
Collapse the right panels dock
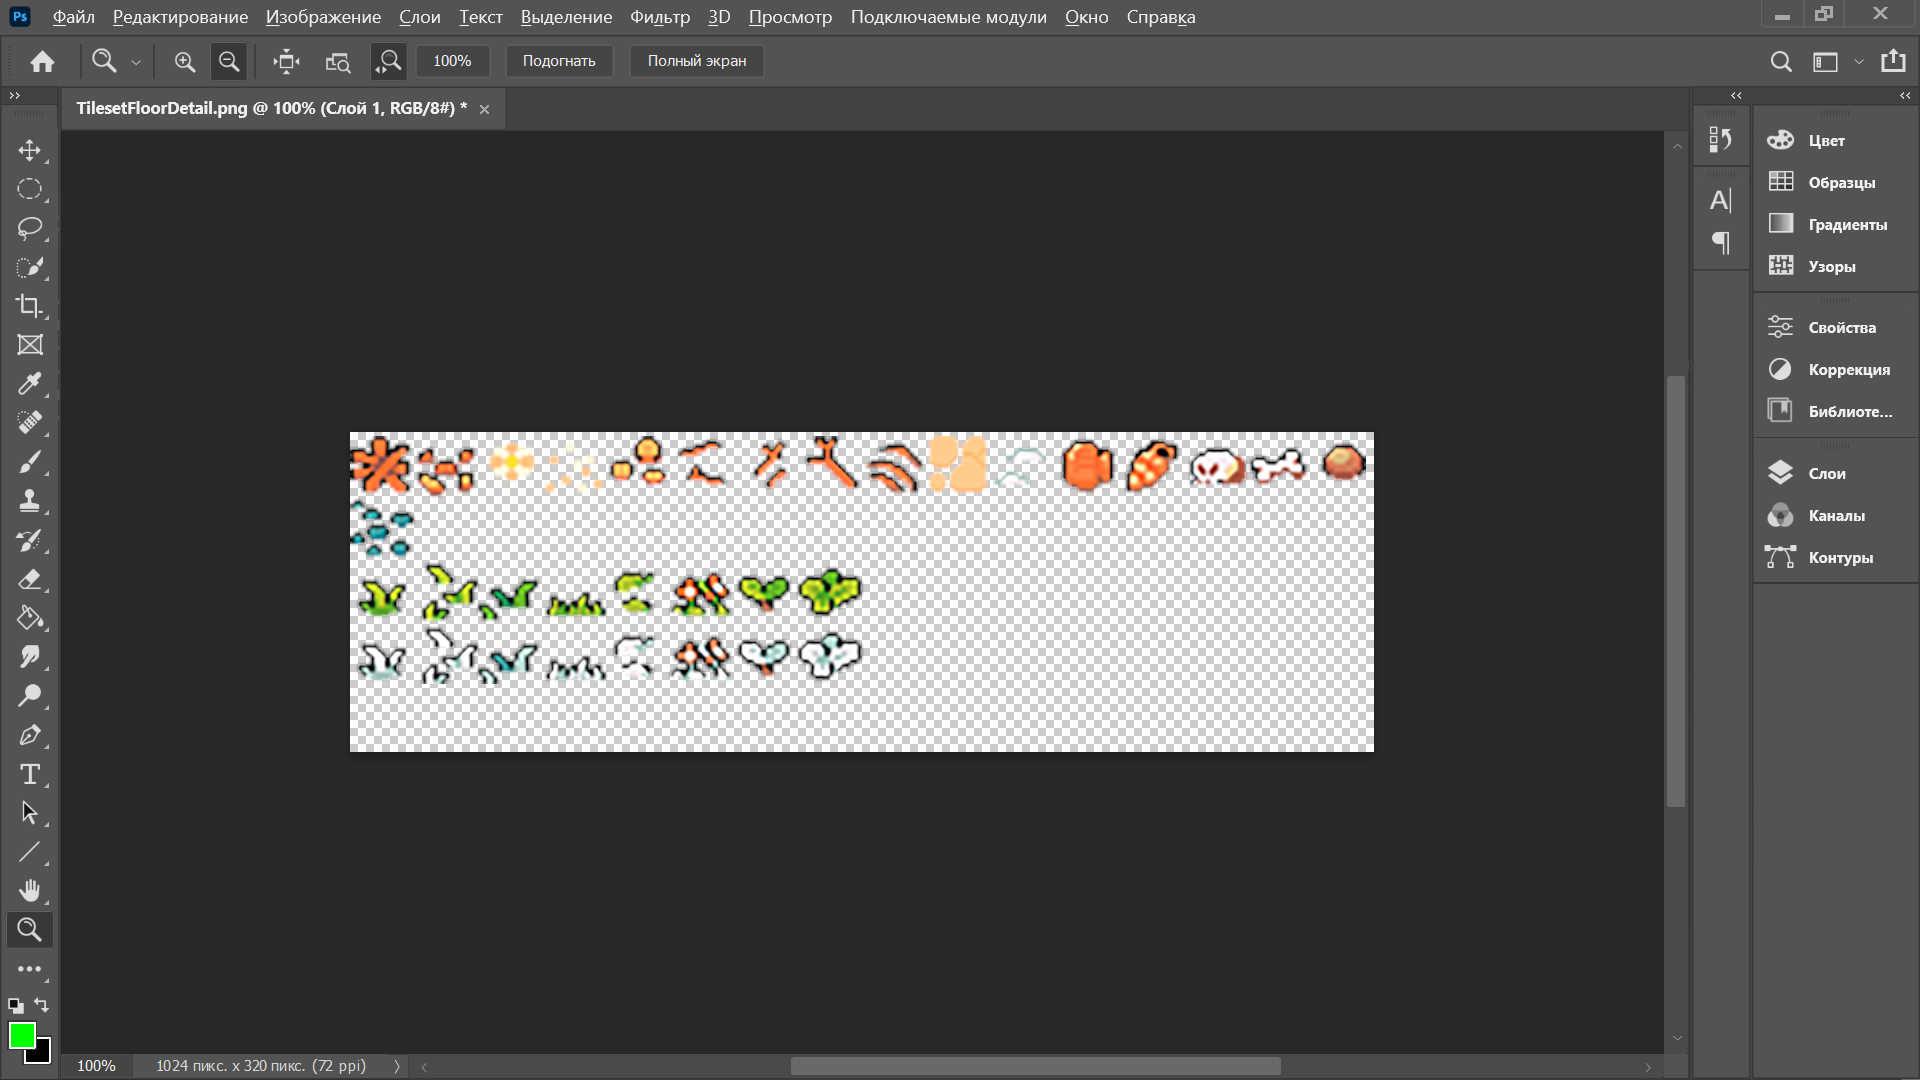point(1905,95)
